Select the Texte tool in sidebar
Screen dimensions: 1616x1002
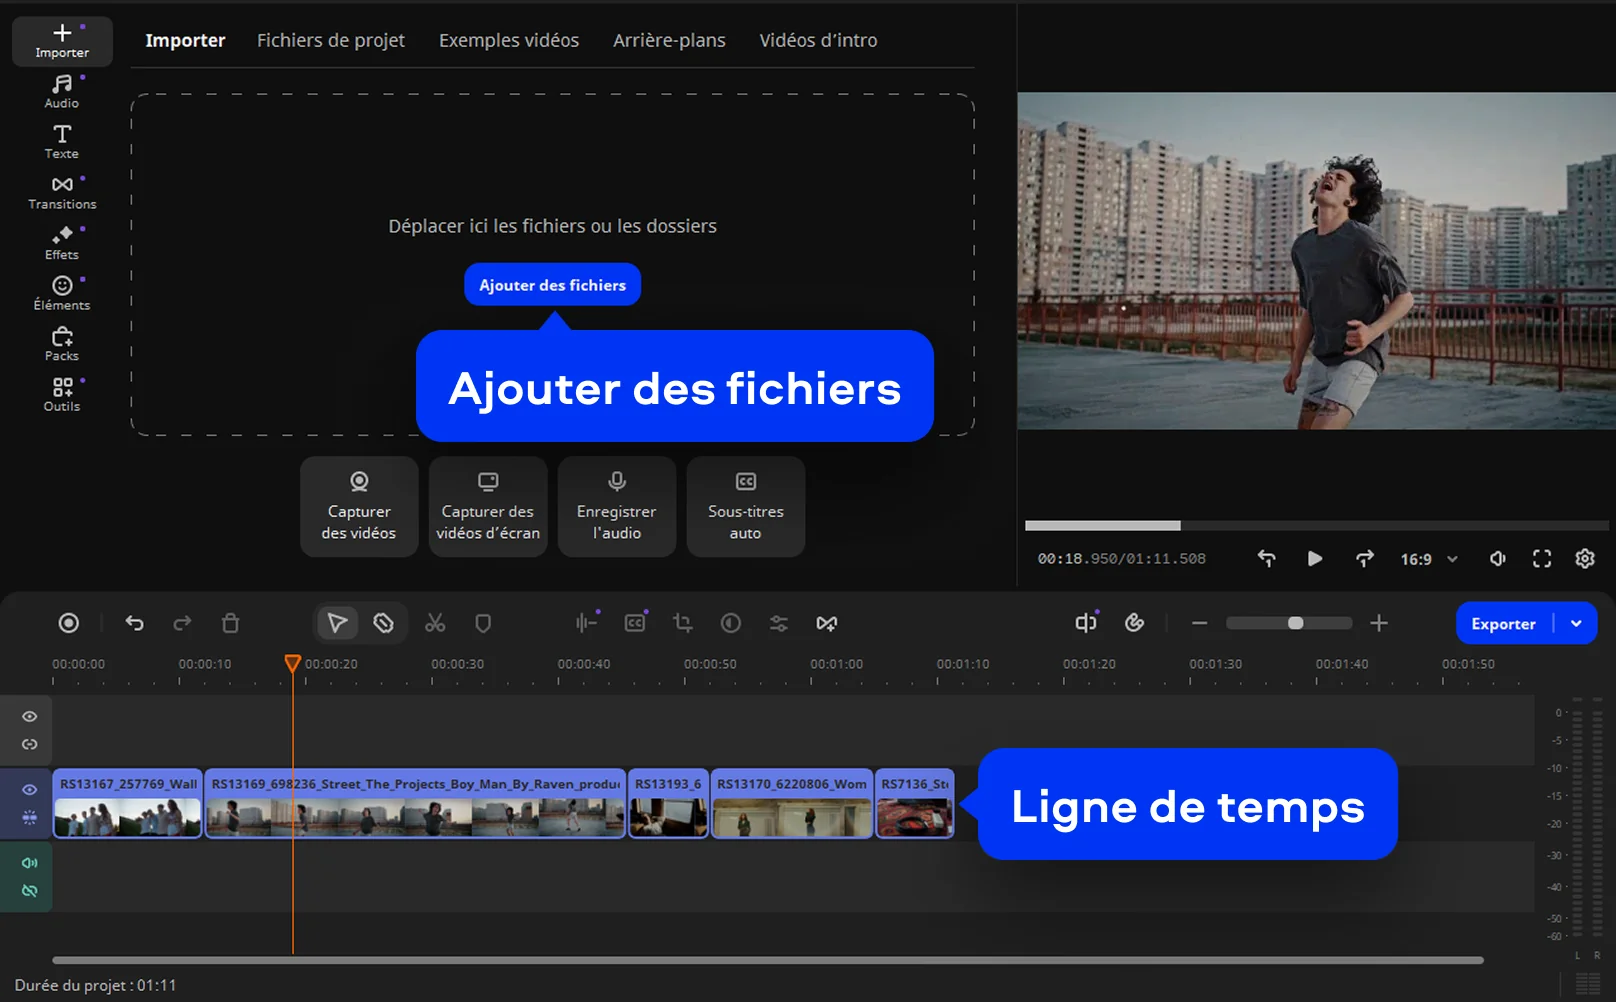pyautogui.click(x=62, y=142)
